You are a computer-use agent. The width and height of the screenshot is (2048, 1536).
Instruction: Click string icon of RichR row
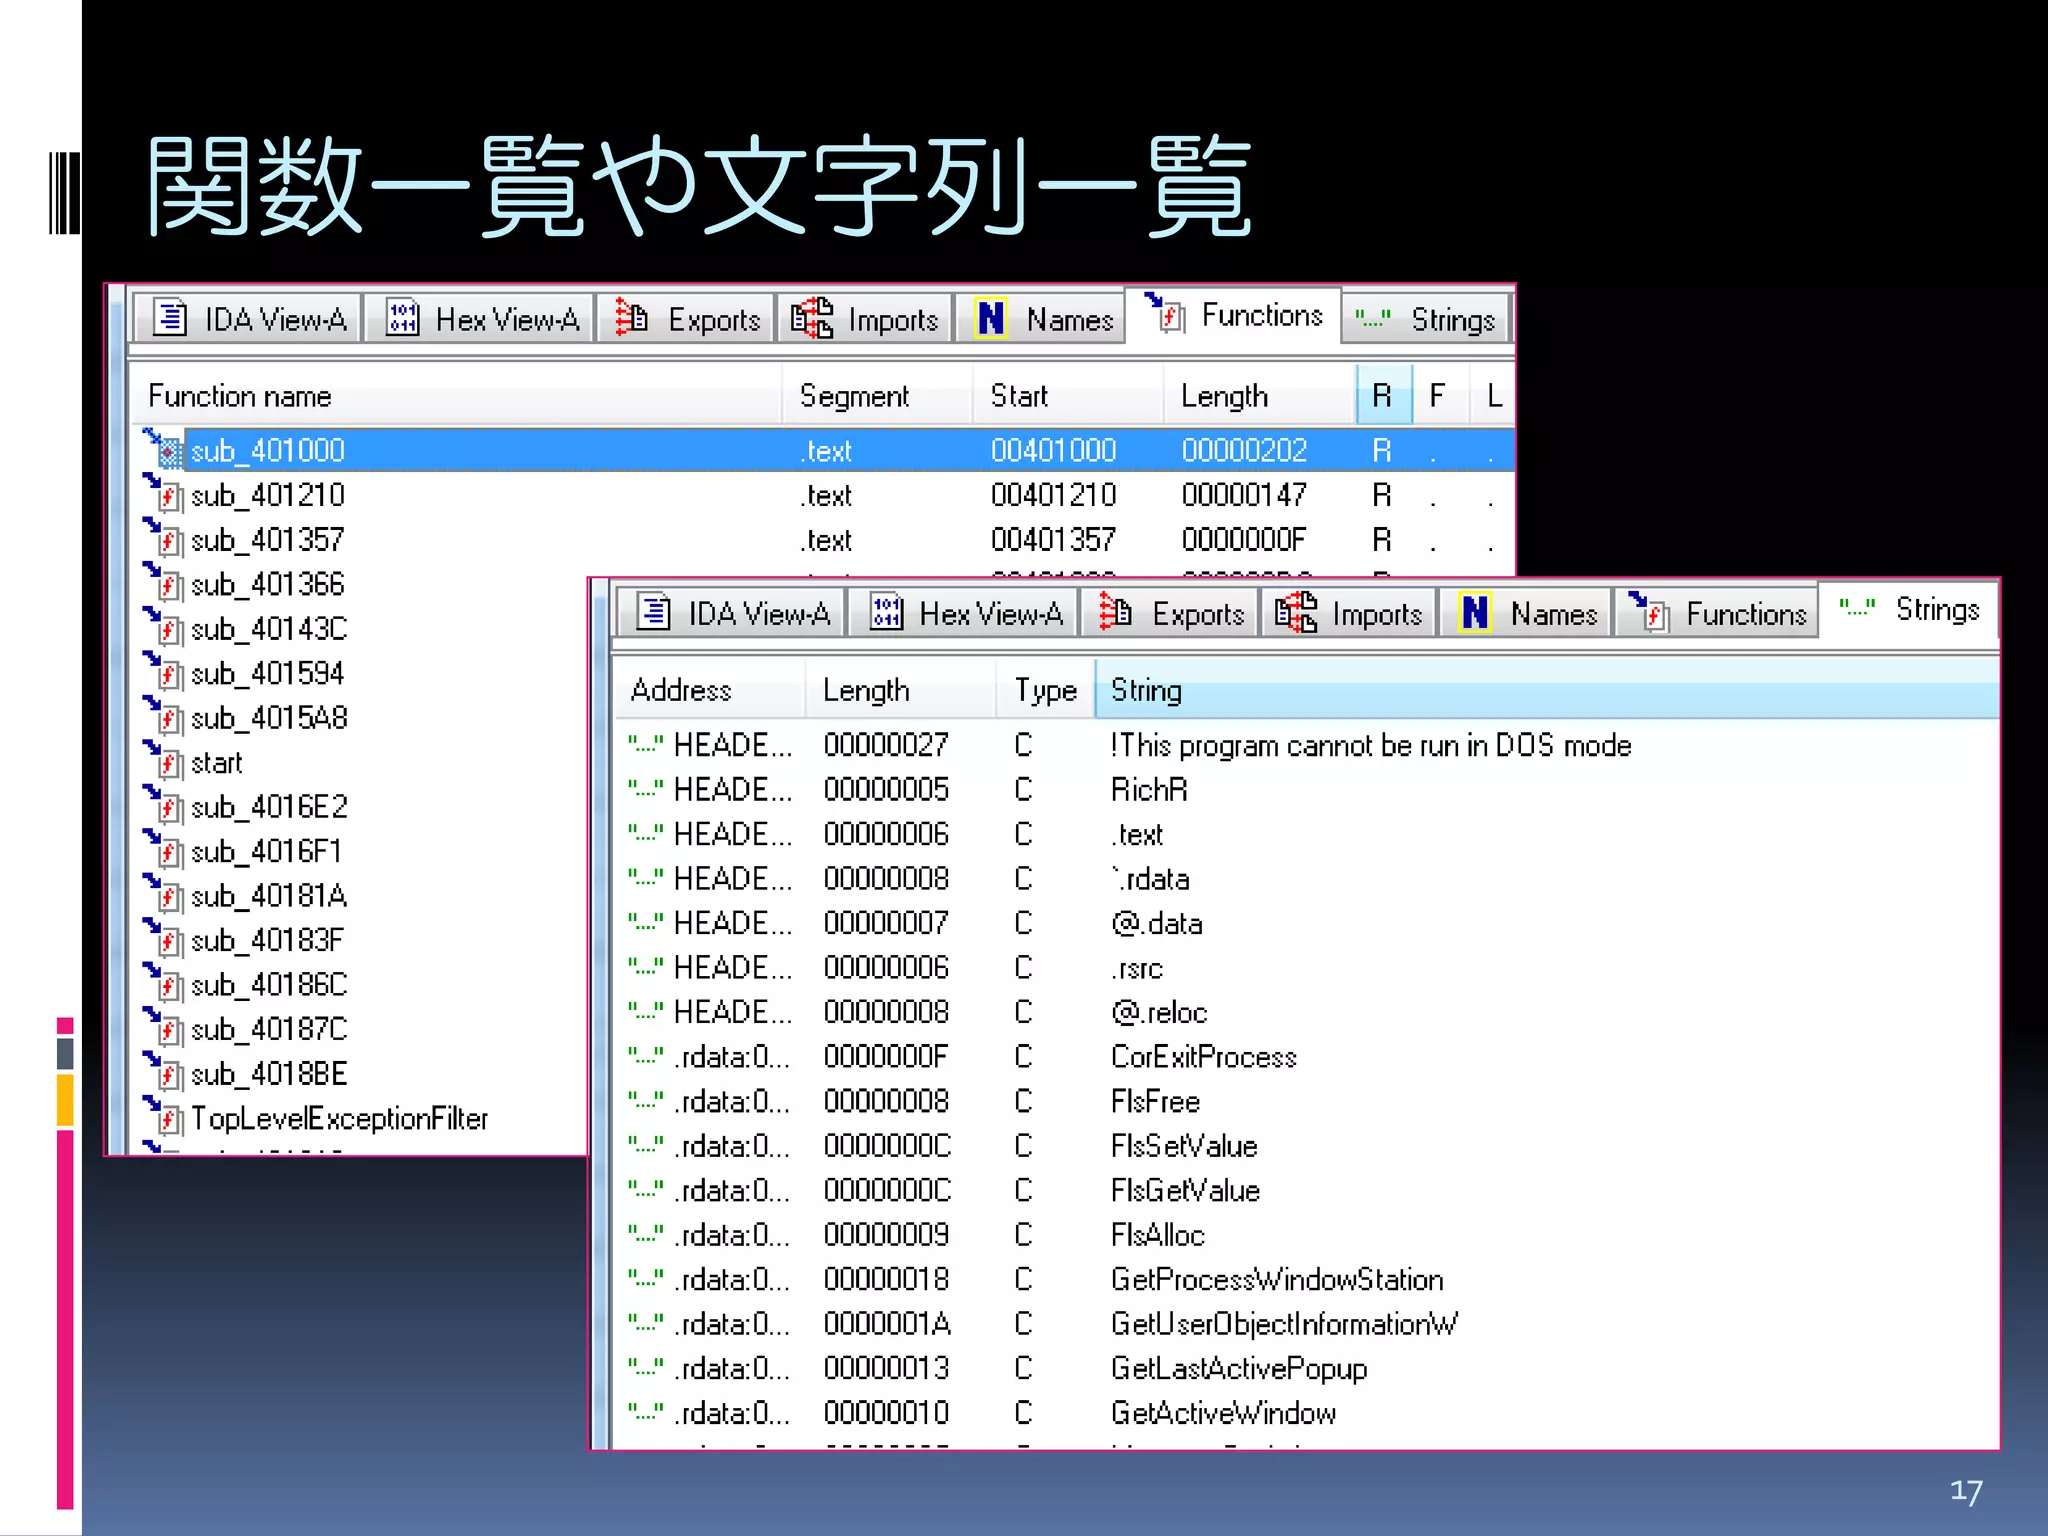[x=646, y=789]
